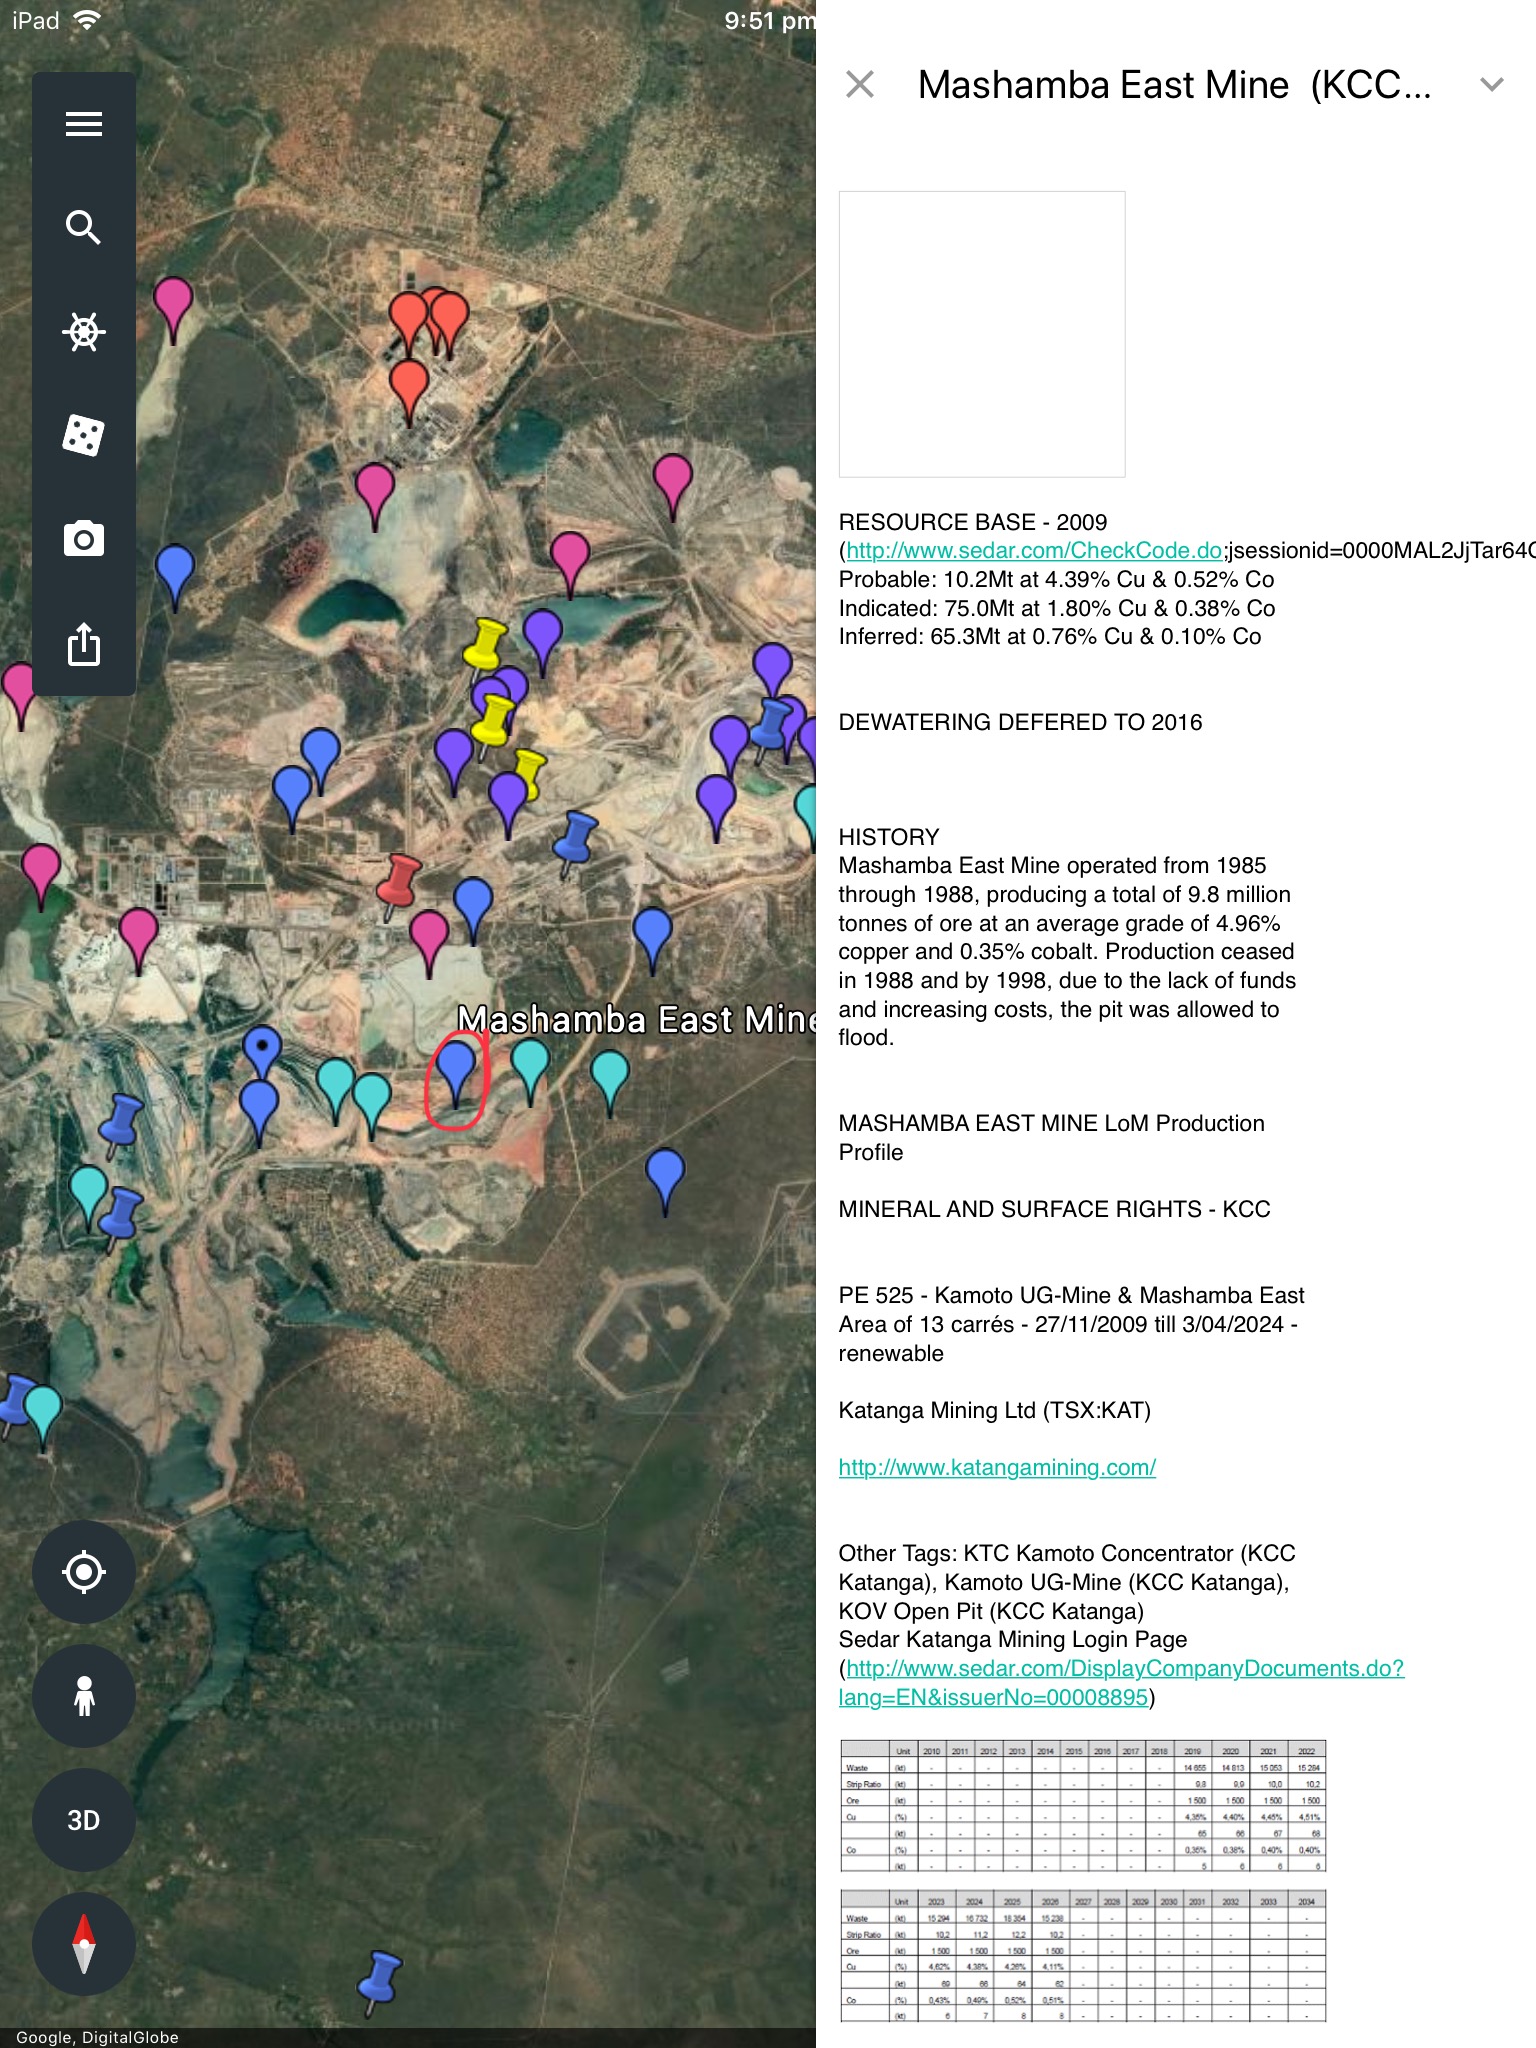The width and height of the screenshot is (1536, 2048).
Task: Tap the 'PE 525 - Kamoto UG-Mine' line
Action: pyautogui.click(x=1071, y=1295)
